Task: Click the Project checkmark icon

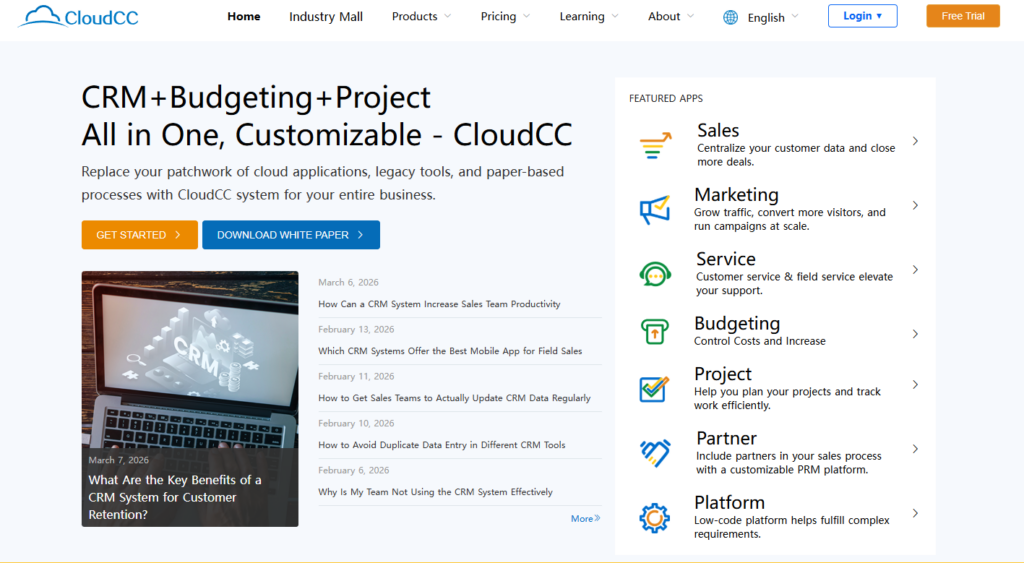Action: (x=655, y=389)
